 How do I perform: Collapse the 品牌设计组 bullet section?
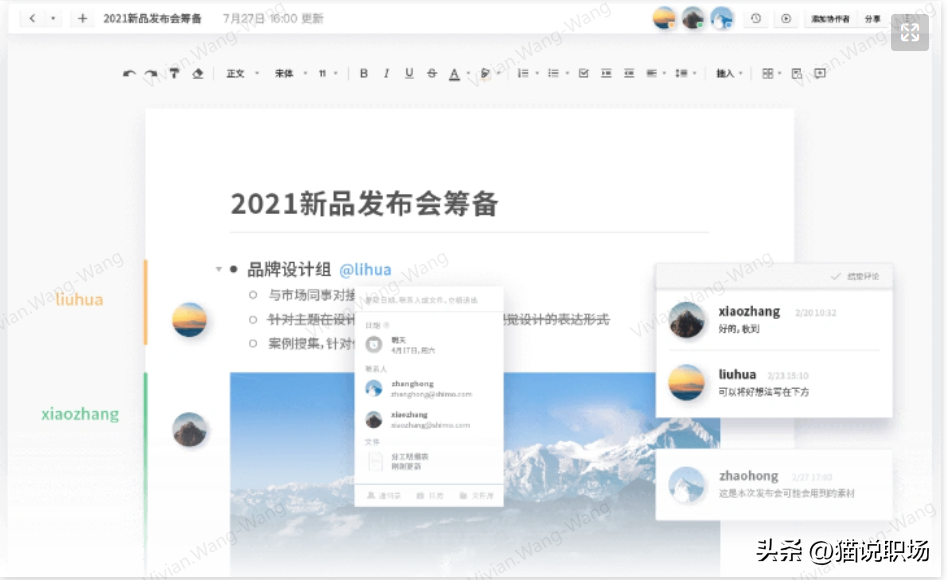tap(218, 269)
